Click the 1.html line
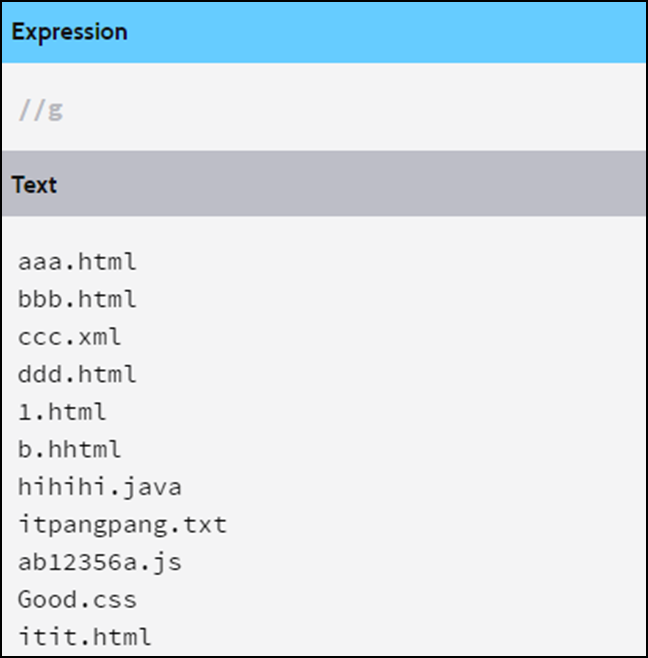This screenshot has height=658, width=648. coord(62,412)
